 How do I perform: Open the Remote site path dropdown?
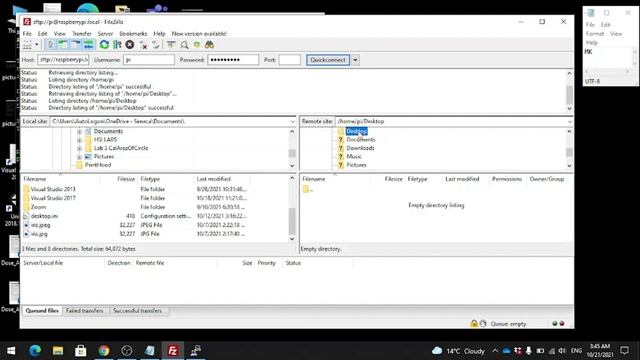click(x=570, y=122)
